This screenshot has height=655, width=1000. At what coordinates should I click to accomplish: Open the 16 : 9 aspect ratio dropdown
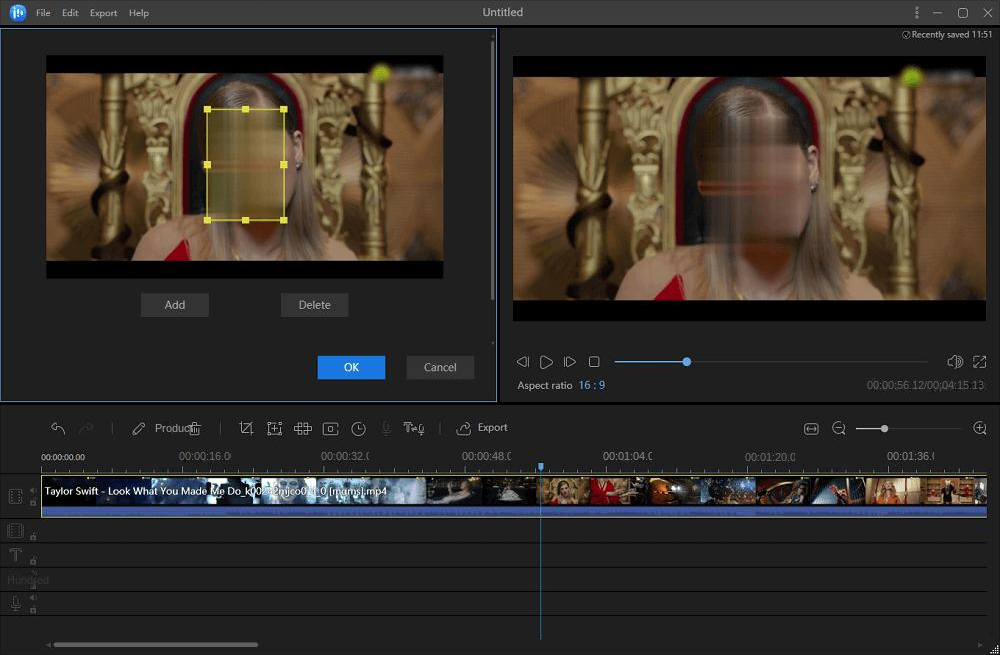pos(591,385)
